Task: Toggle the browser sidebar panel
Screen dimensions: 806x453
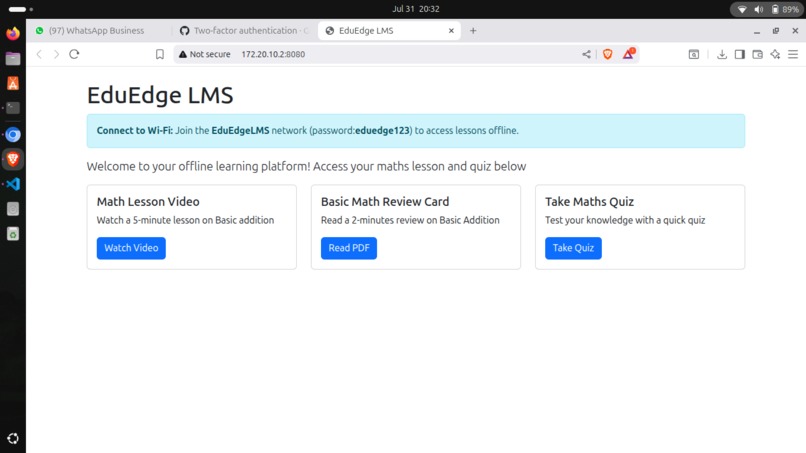Action: coord(740,54)
